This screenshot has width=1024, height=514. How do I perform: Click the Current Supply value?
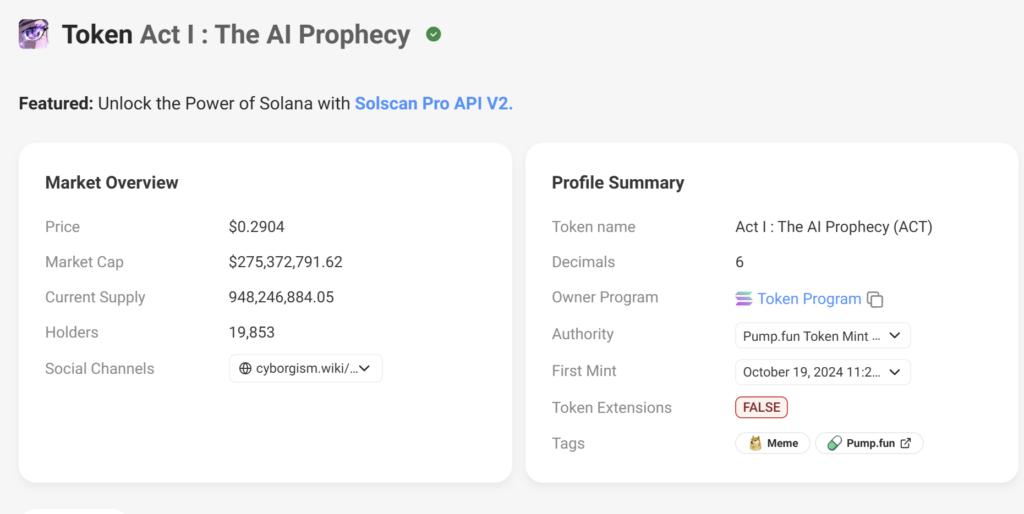tap(281, 297)
